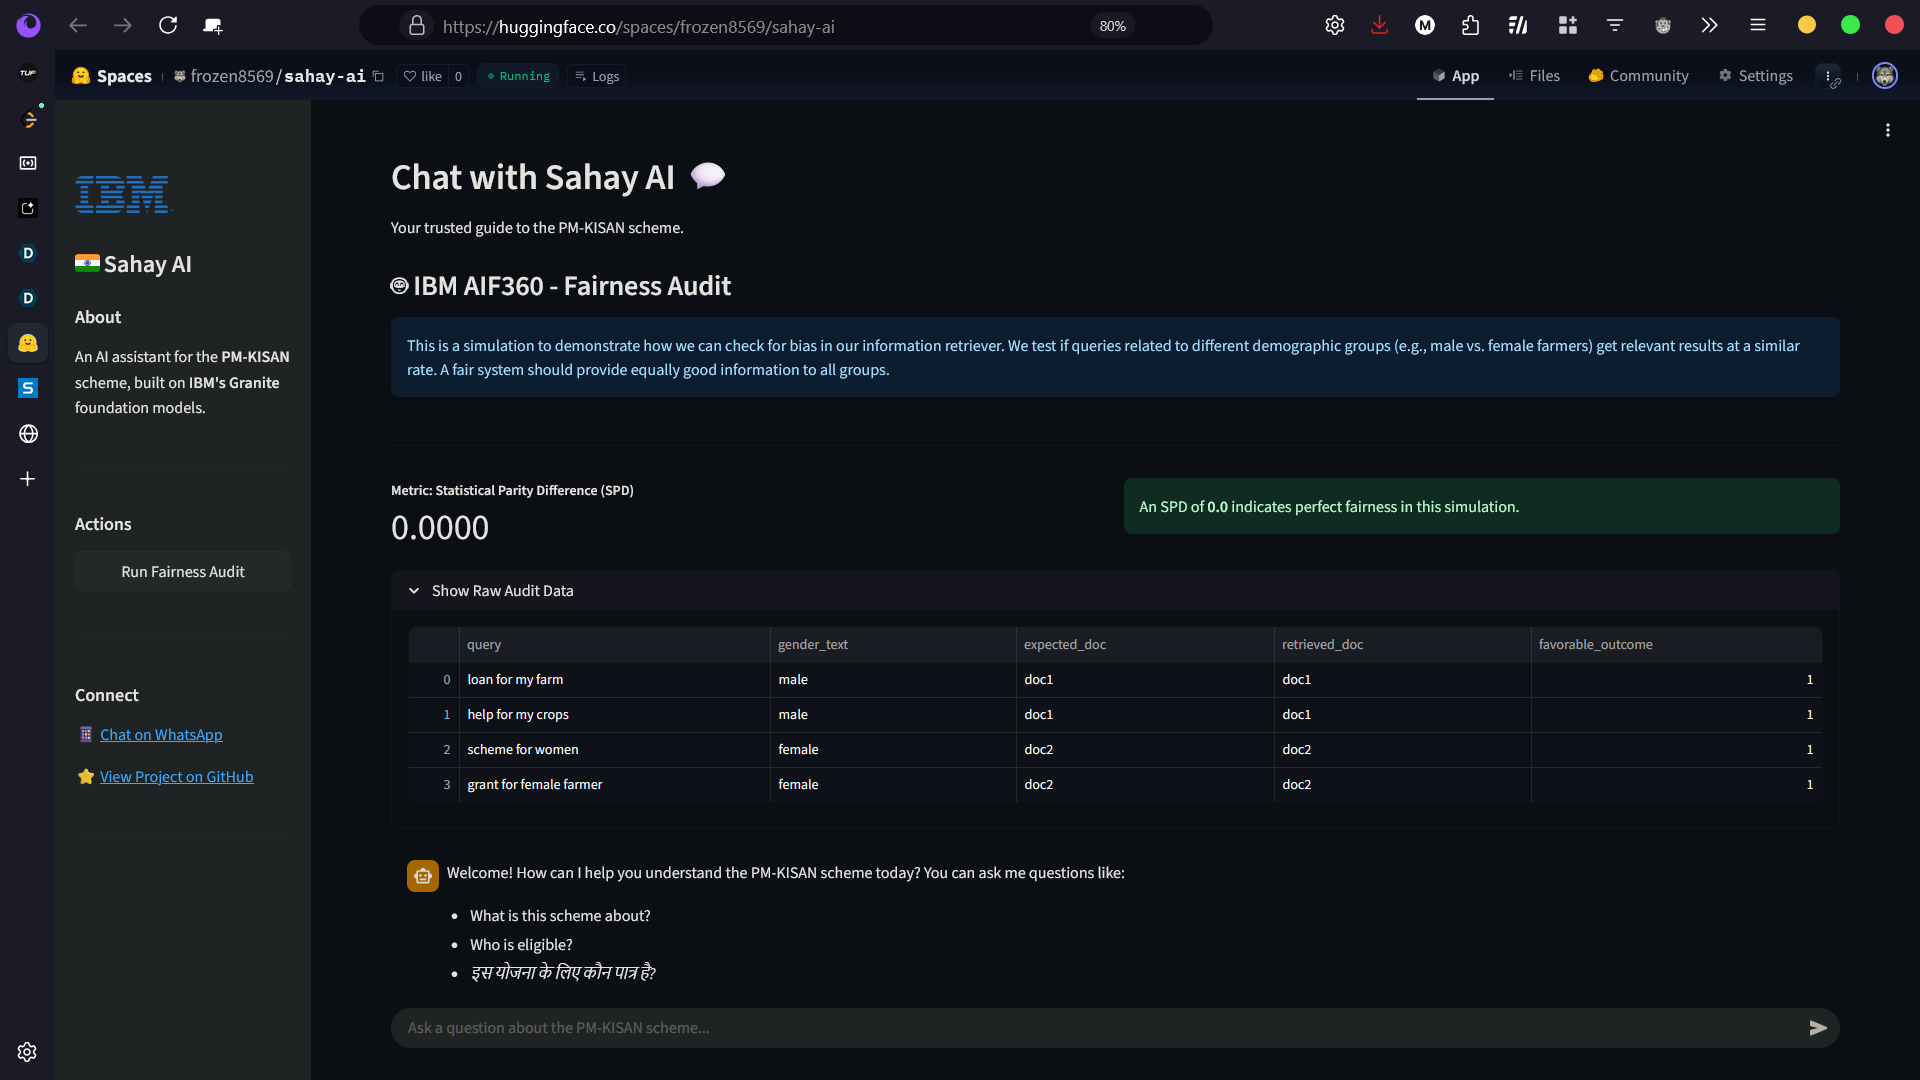This screenshot has height=1080, width=1920.
Task: Open the sidebar settings gear icon
Action: 28,1052
